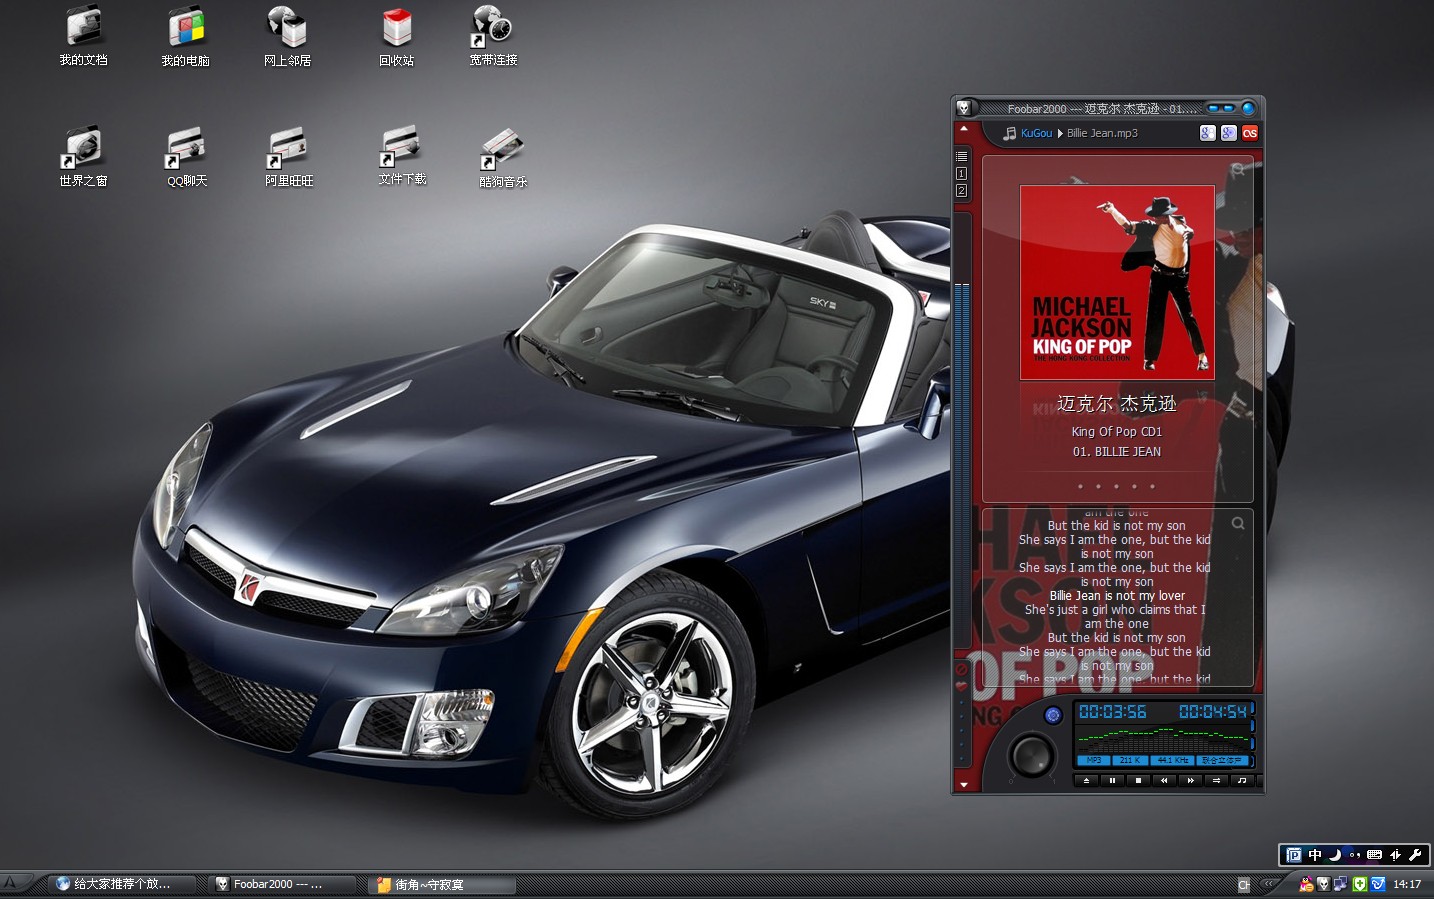
Task: Click the eject/open file button
Action: pyautogui.click(x=1085, y=780)
